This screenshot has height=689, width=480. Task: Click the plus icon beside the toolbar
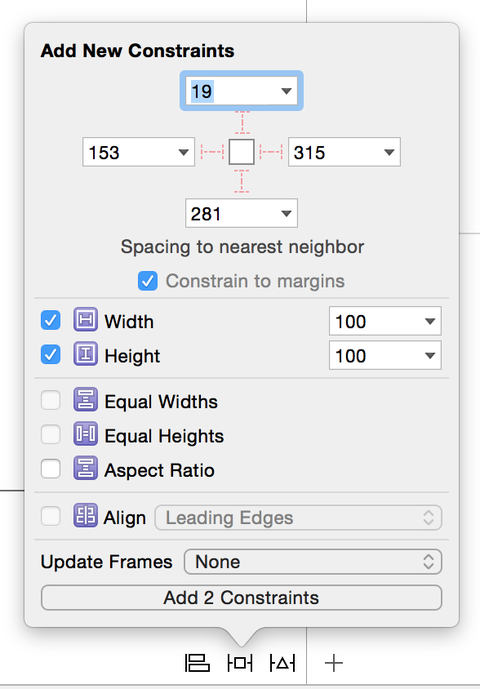click(334, 663)
